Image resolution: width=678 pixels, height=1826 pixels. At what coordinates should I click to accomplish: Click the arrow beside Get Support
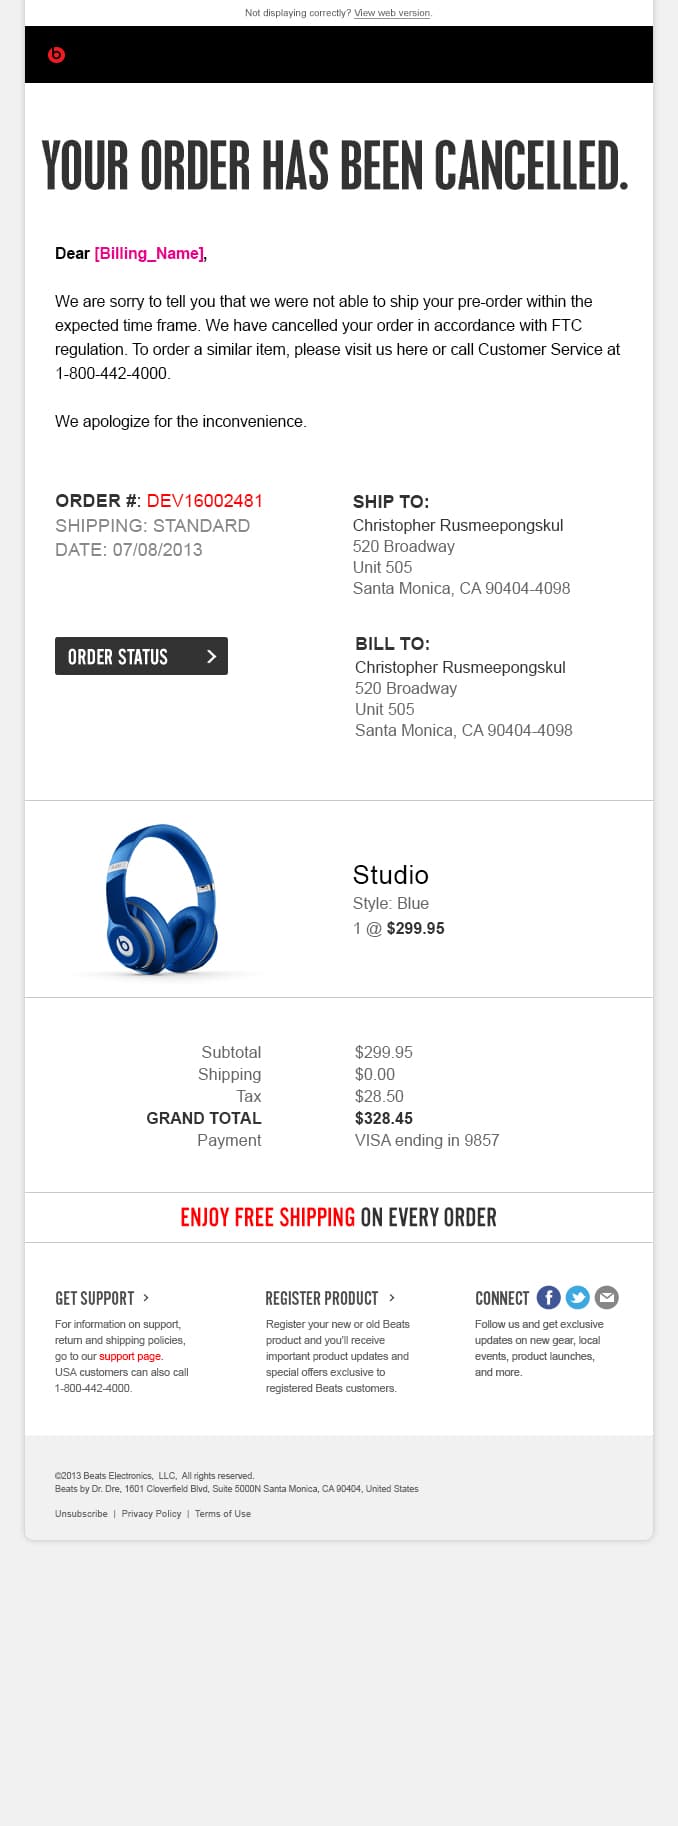pos(146,1297)
